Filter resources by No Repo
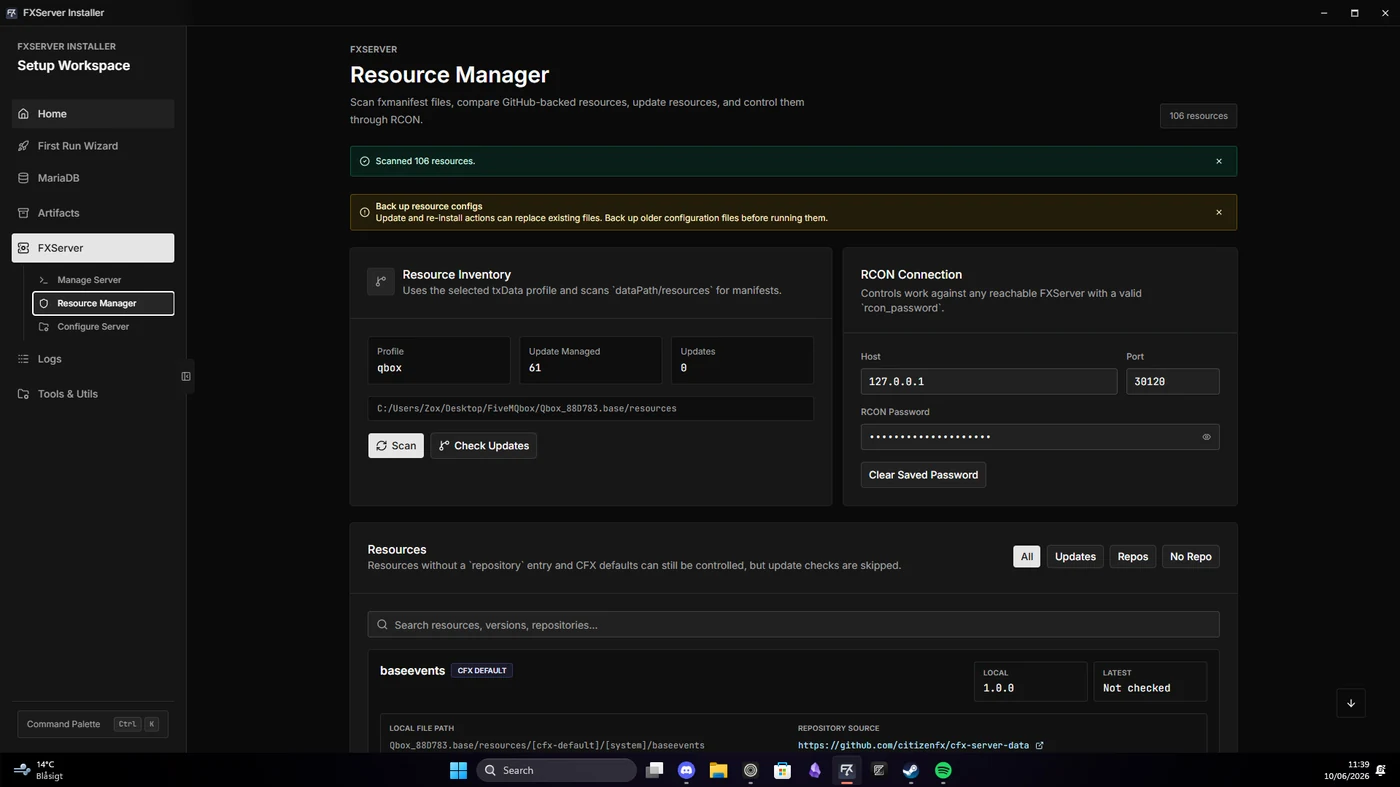 1191,557
